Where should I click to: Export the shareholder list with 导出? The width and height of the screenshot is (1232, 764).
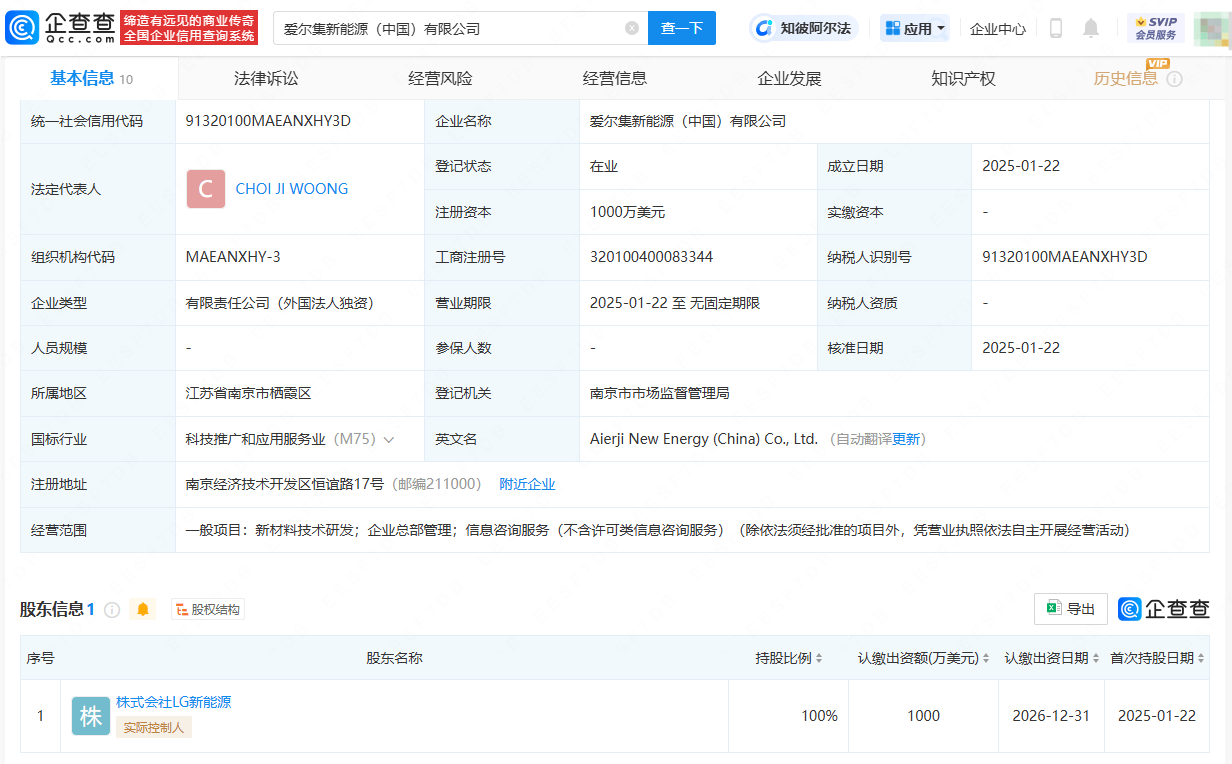[1071, 609]
